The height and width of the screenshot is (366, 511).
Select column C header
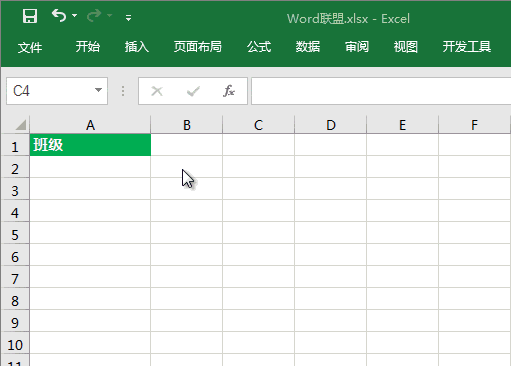point(259,125)
